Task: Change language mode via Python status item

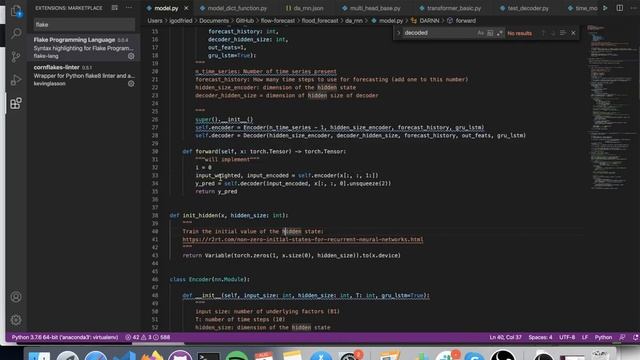Action: [x=603, y=338]
